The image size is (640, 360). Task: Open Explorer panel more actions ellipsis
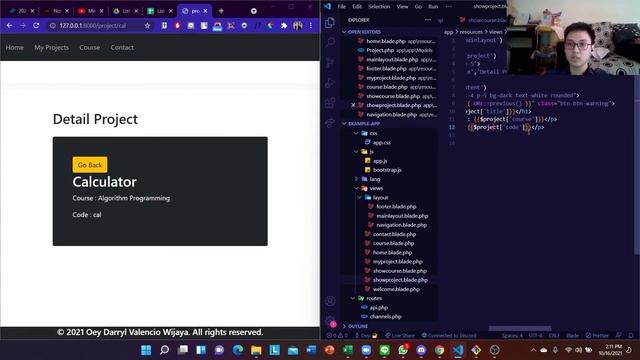[428, 20]
